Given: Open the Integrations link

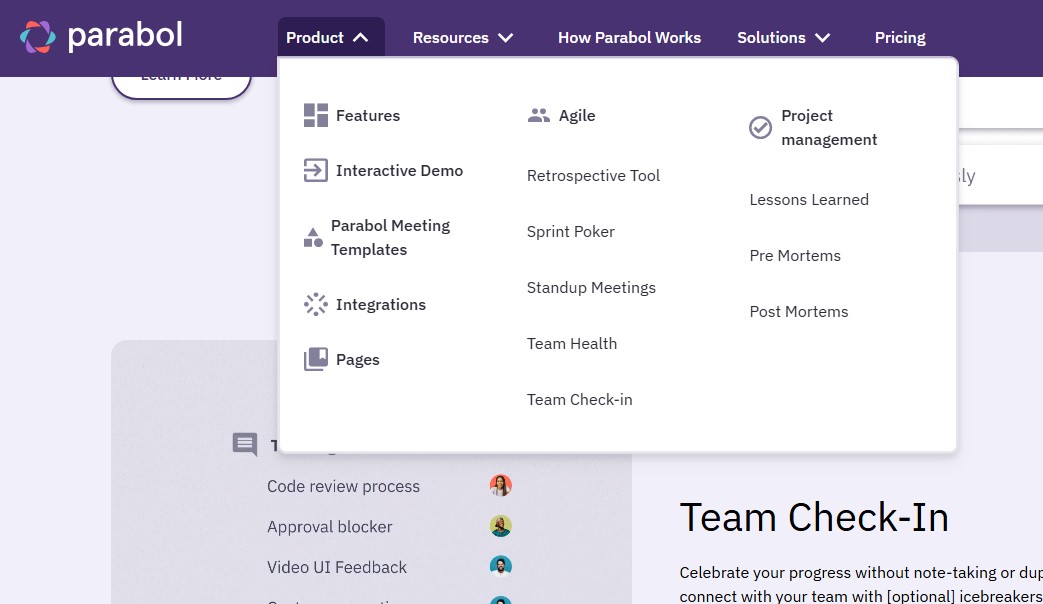Looking at the screenshot, I should 380,304.
